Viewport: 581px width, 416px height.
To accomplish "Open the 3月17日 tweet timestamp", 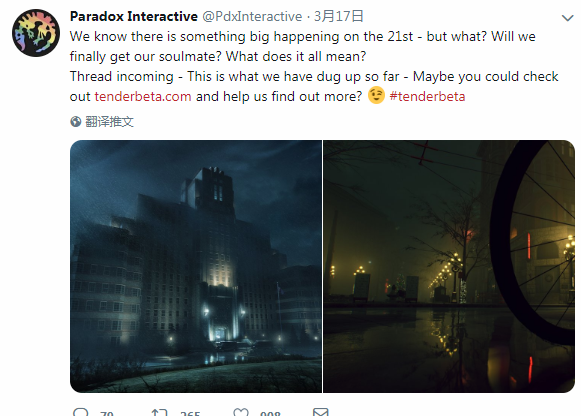I will [x=339, y=16].
